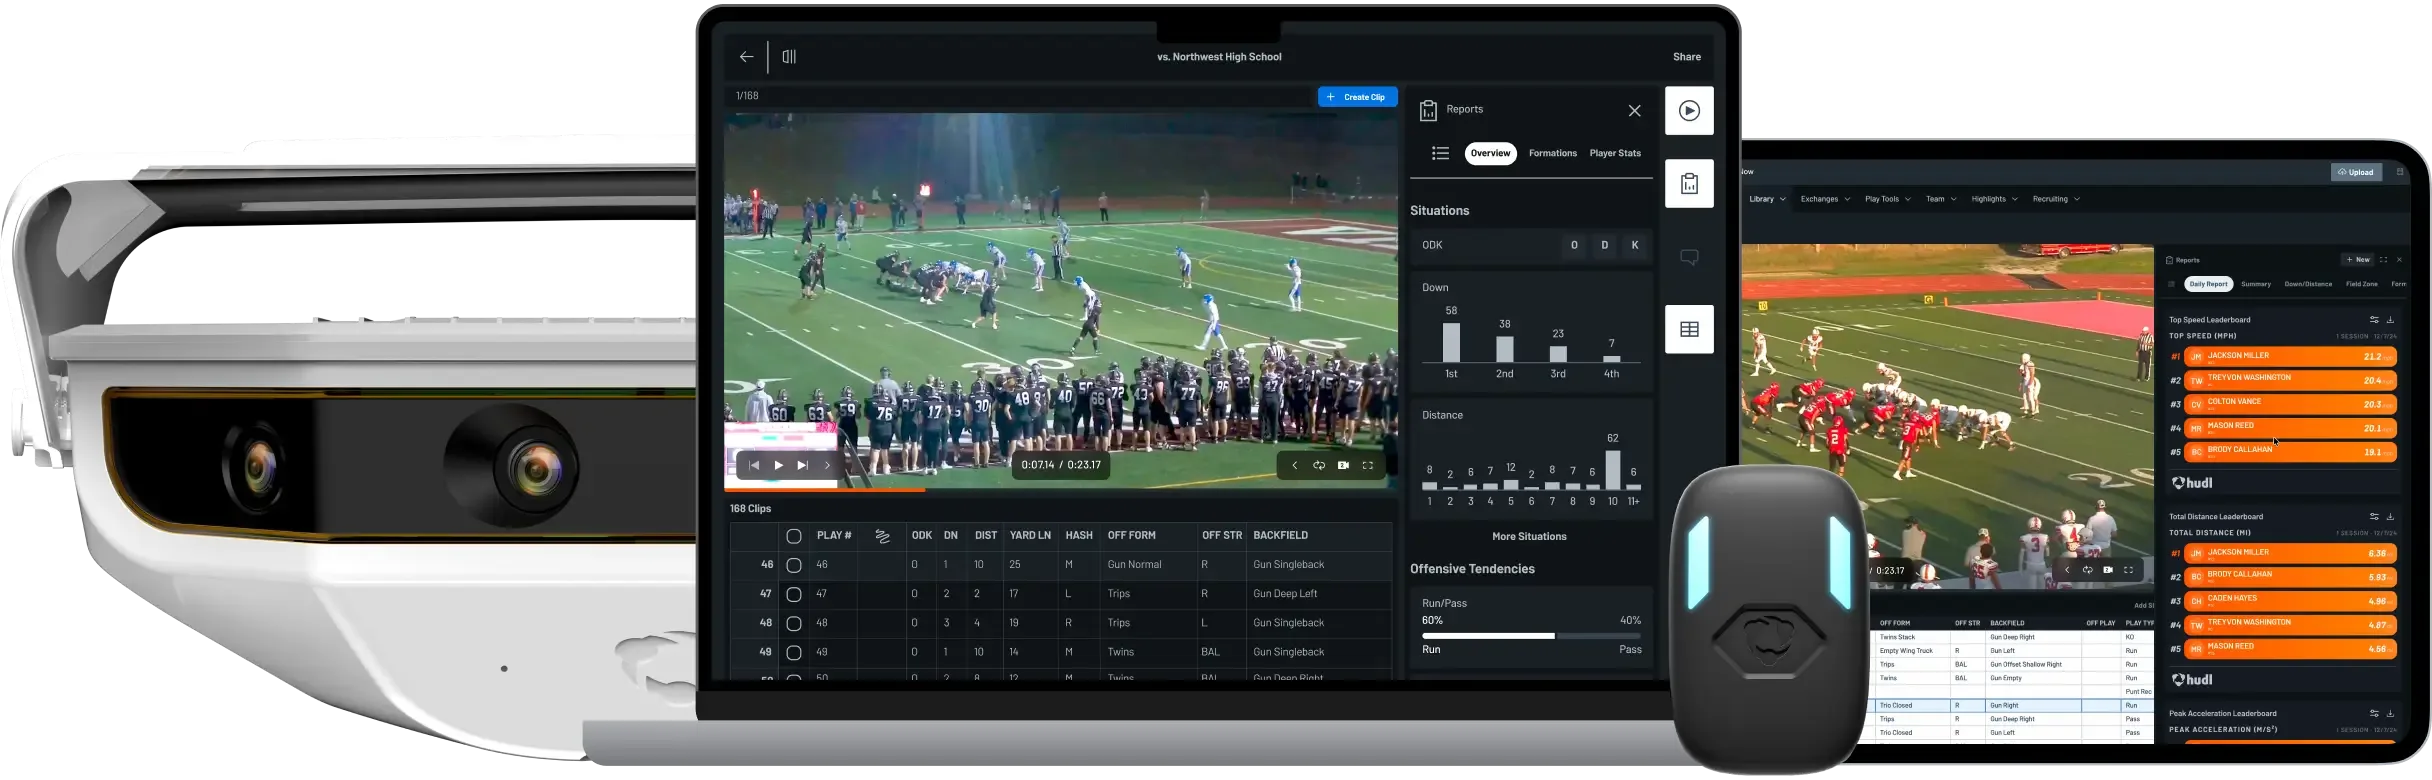Enter fullscreen in the laptop video player
This screenshot has width=2432, height=780.
[1367, 465]
